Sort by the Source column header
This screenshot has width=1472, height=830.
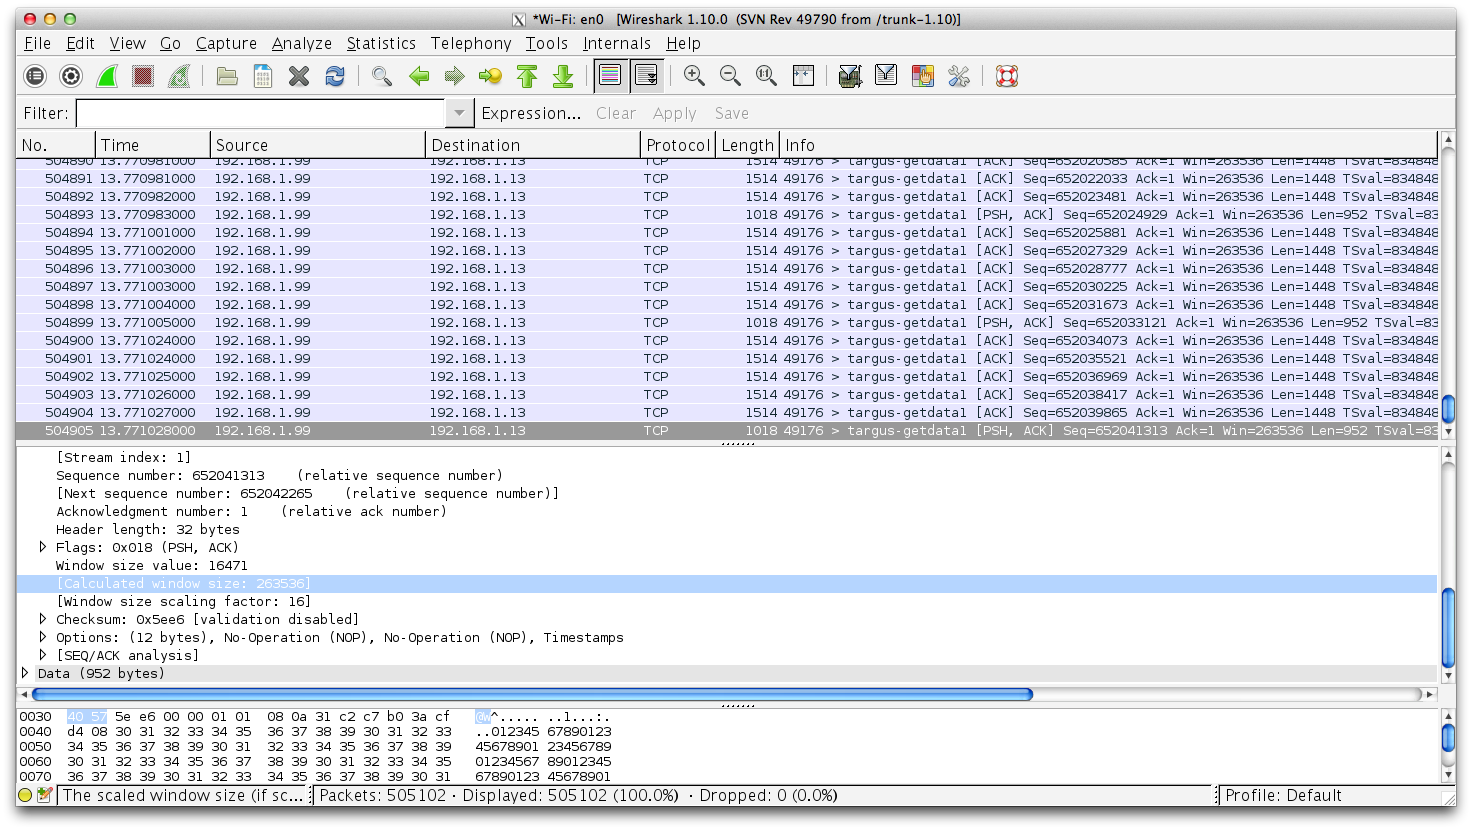click(318, 145)
